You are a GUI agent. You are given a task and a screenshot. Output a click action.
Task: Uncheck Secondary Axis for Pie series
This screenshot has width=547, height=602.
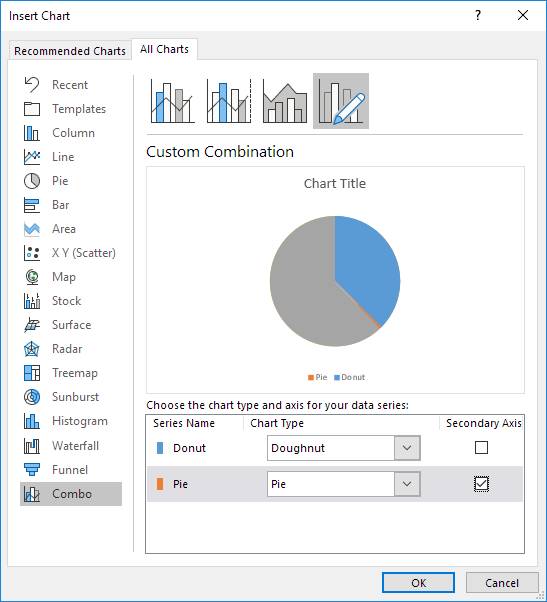coord(481,484)
